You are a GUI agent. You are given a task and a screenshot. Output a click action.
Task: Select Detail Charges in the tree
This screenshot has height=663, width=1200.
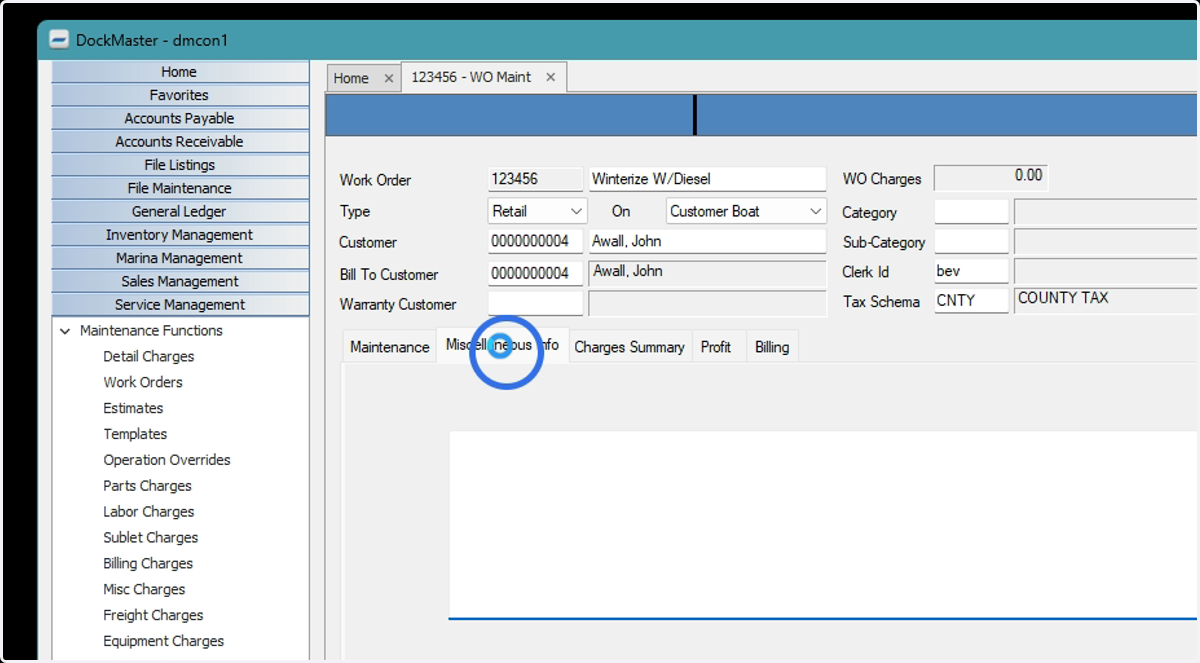click(x=149, y=356)
